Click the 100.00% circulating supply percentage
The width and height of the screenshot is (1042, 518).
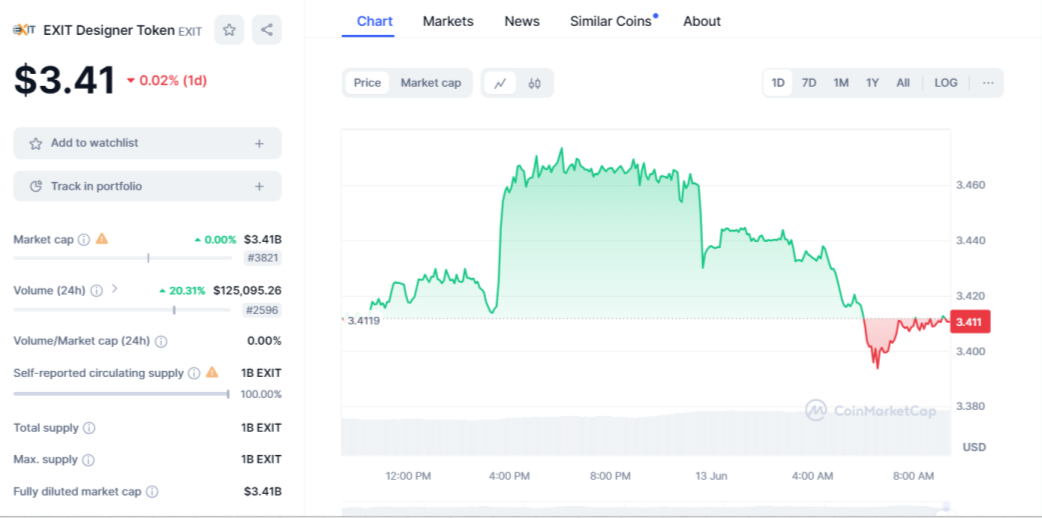click(261, 394)
